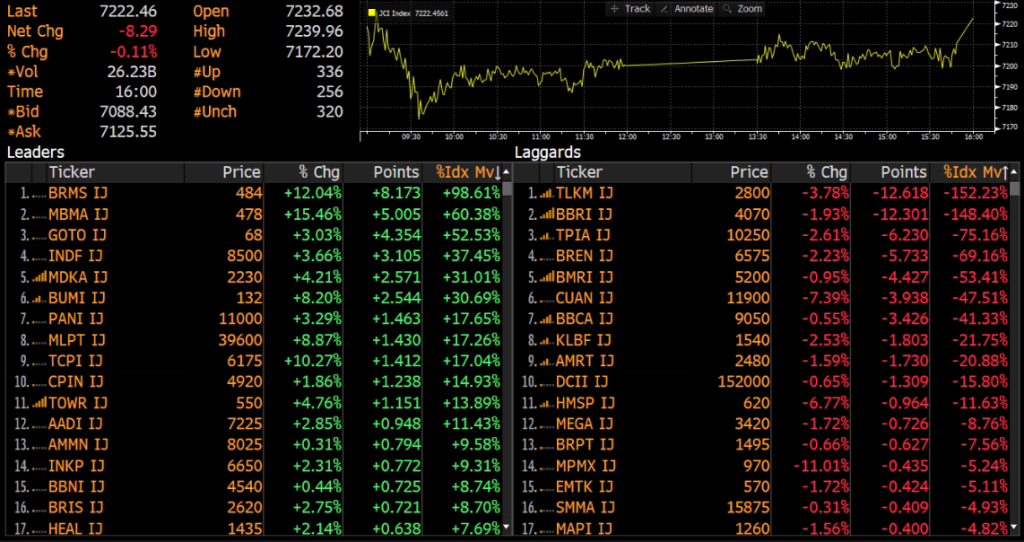The width and height of the screenshot is (1024, 542).
Task: Click the volume bars icon beside TLKM IJ
Action: (x=546, y=193)
